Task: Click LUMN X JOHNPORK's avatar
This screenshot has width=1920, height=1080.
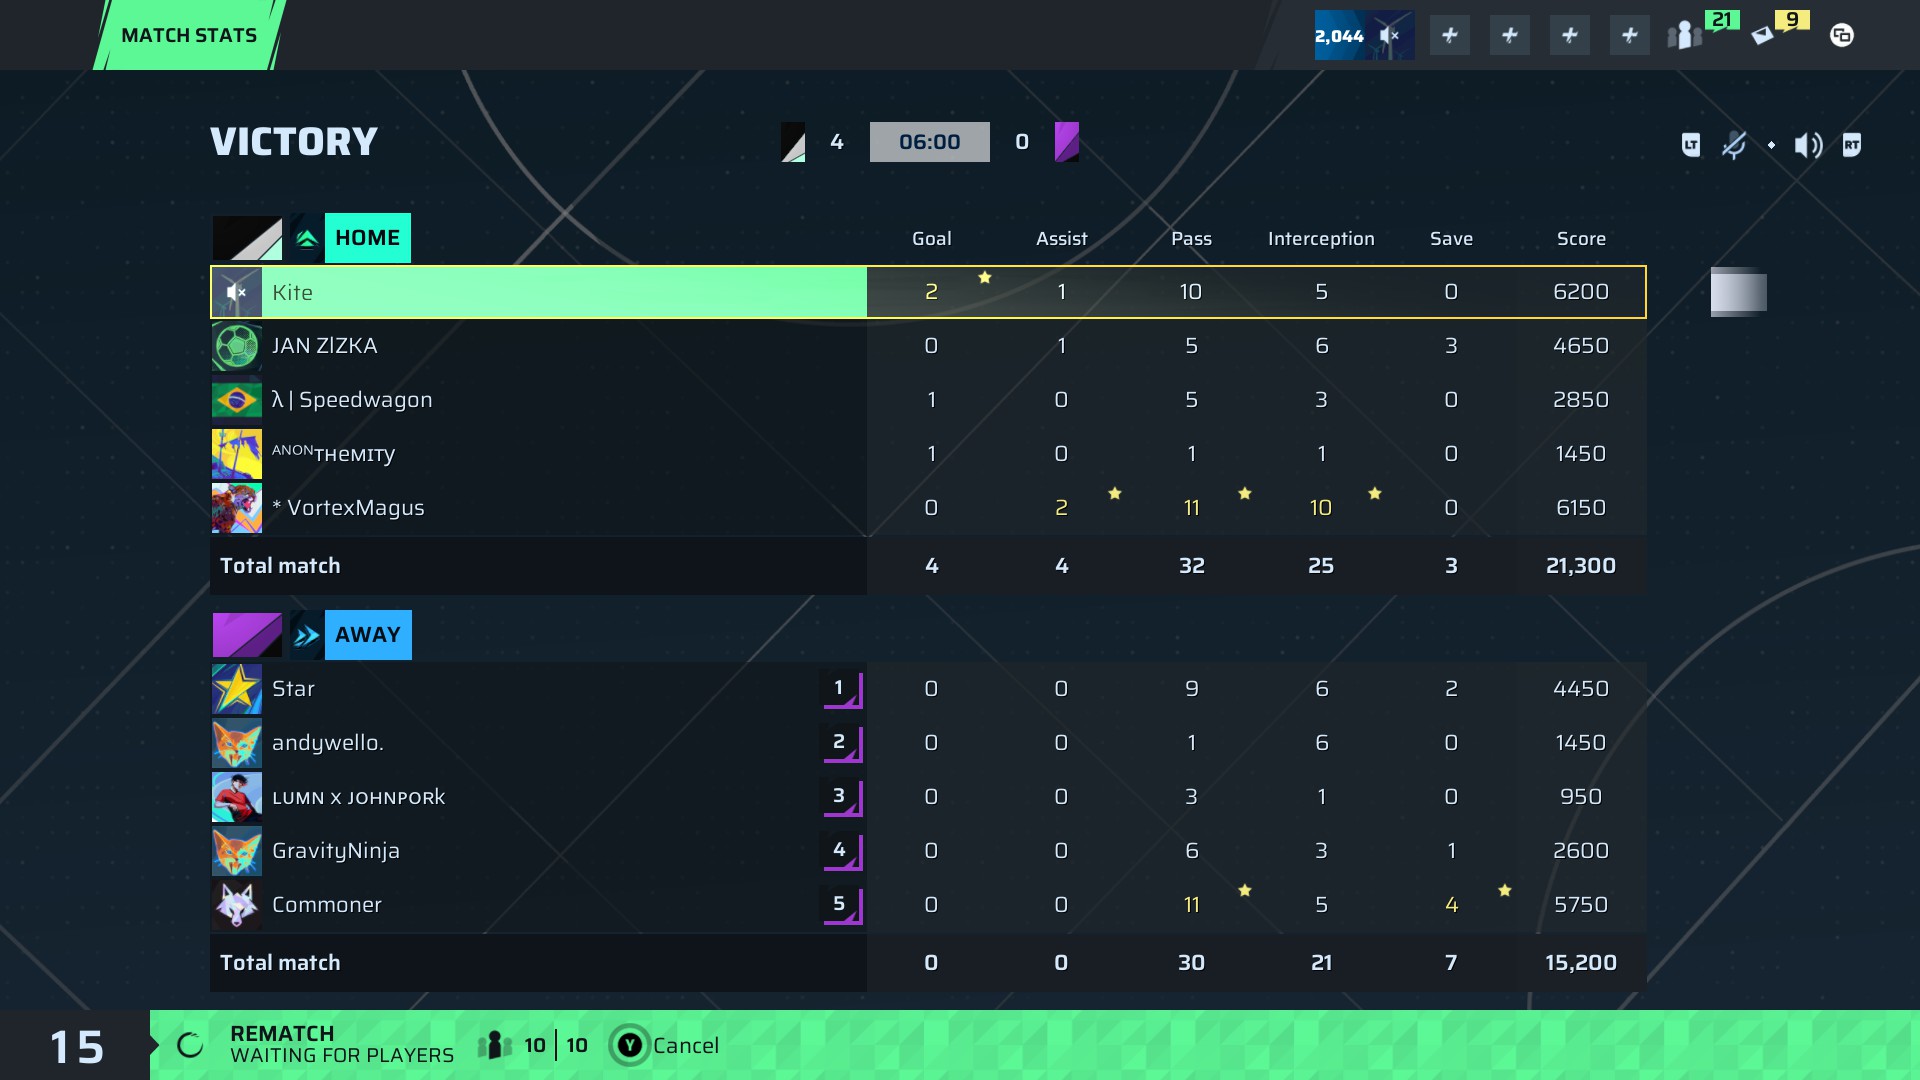Action: (237, 797)
